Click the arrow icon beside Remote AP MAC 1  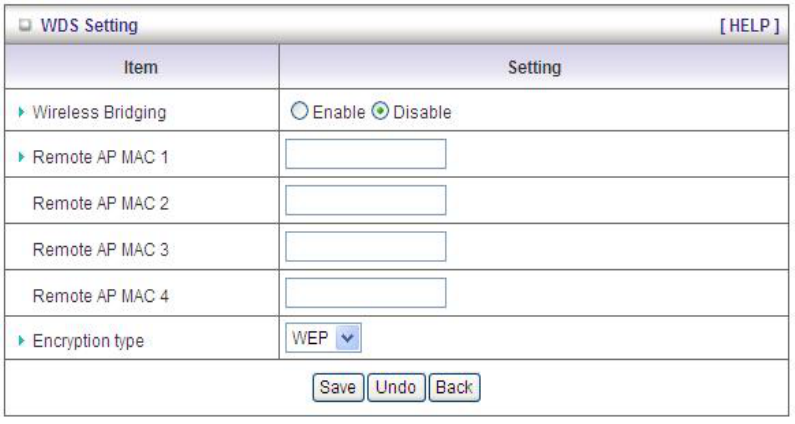pyautogui.click(x=23, y=155)
